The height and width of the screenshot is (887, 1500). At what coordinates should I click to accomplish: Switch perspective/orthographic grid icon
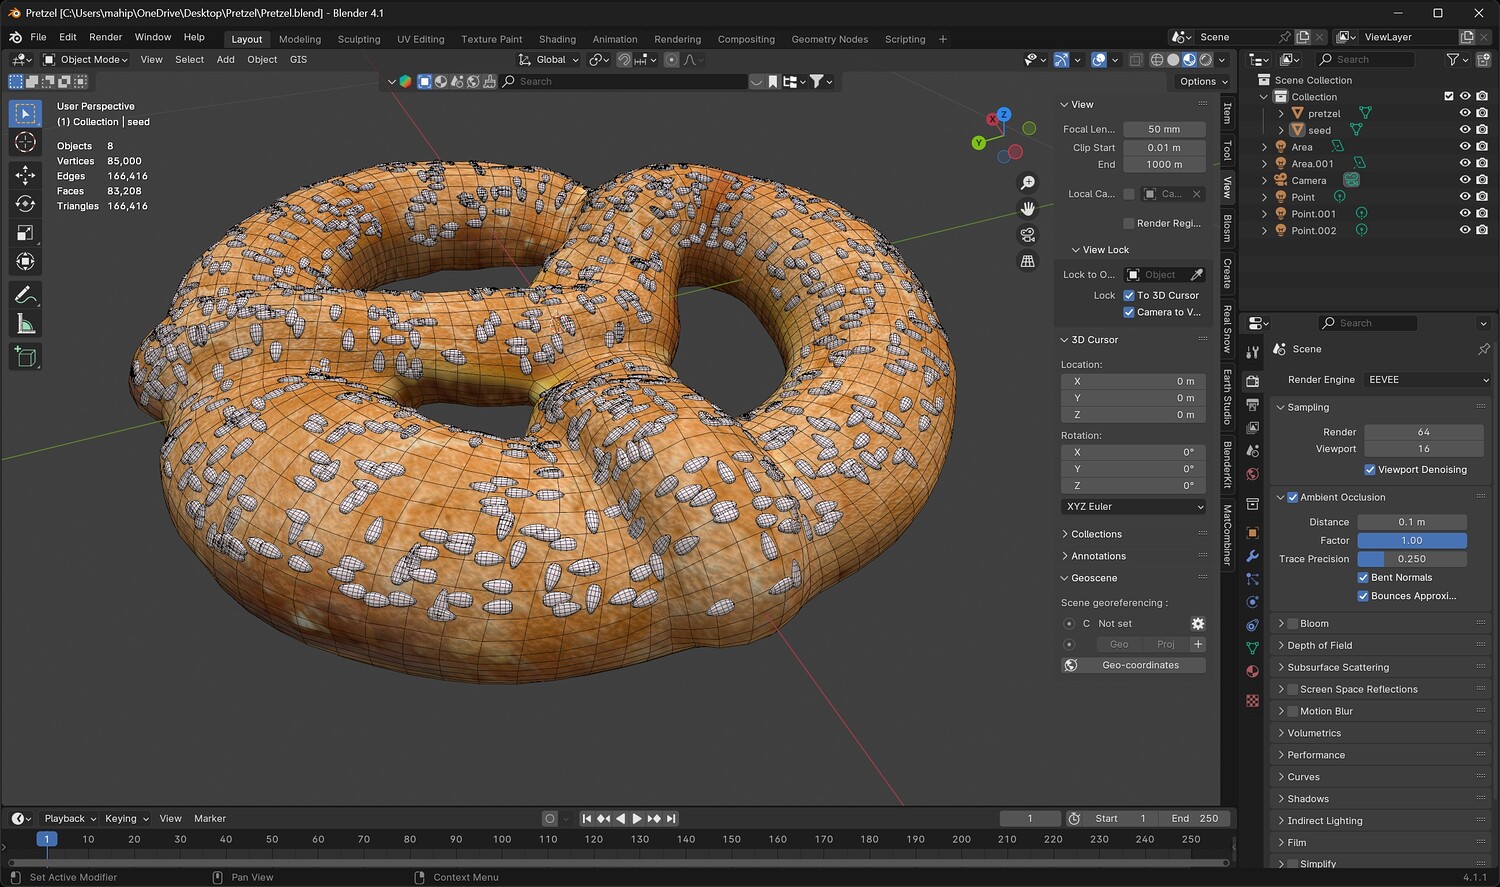[x=1027, y=261]
